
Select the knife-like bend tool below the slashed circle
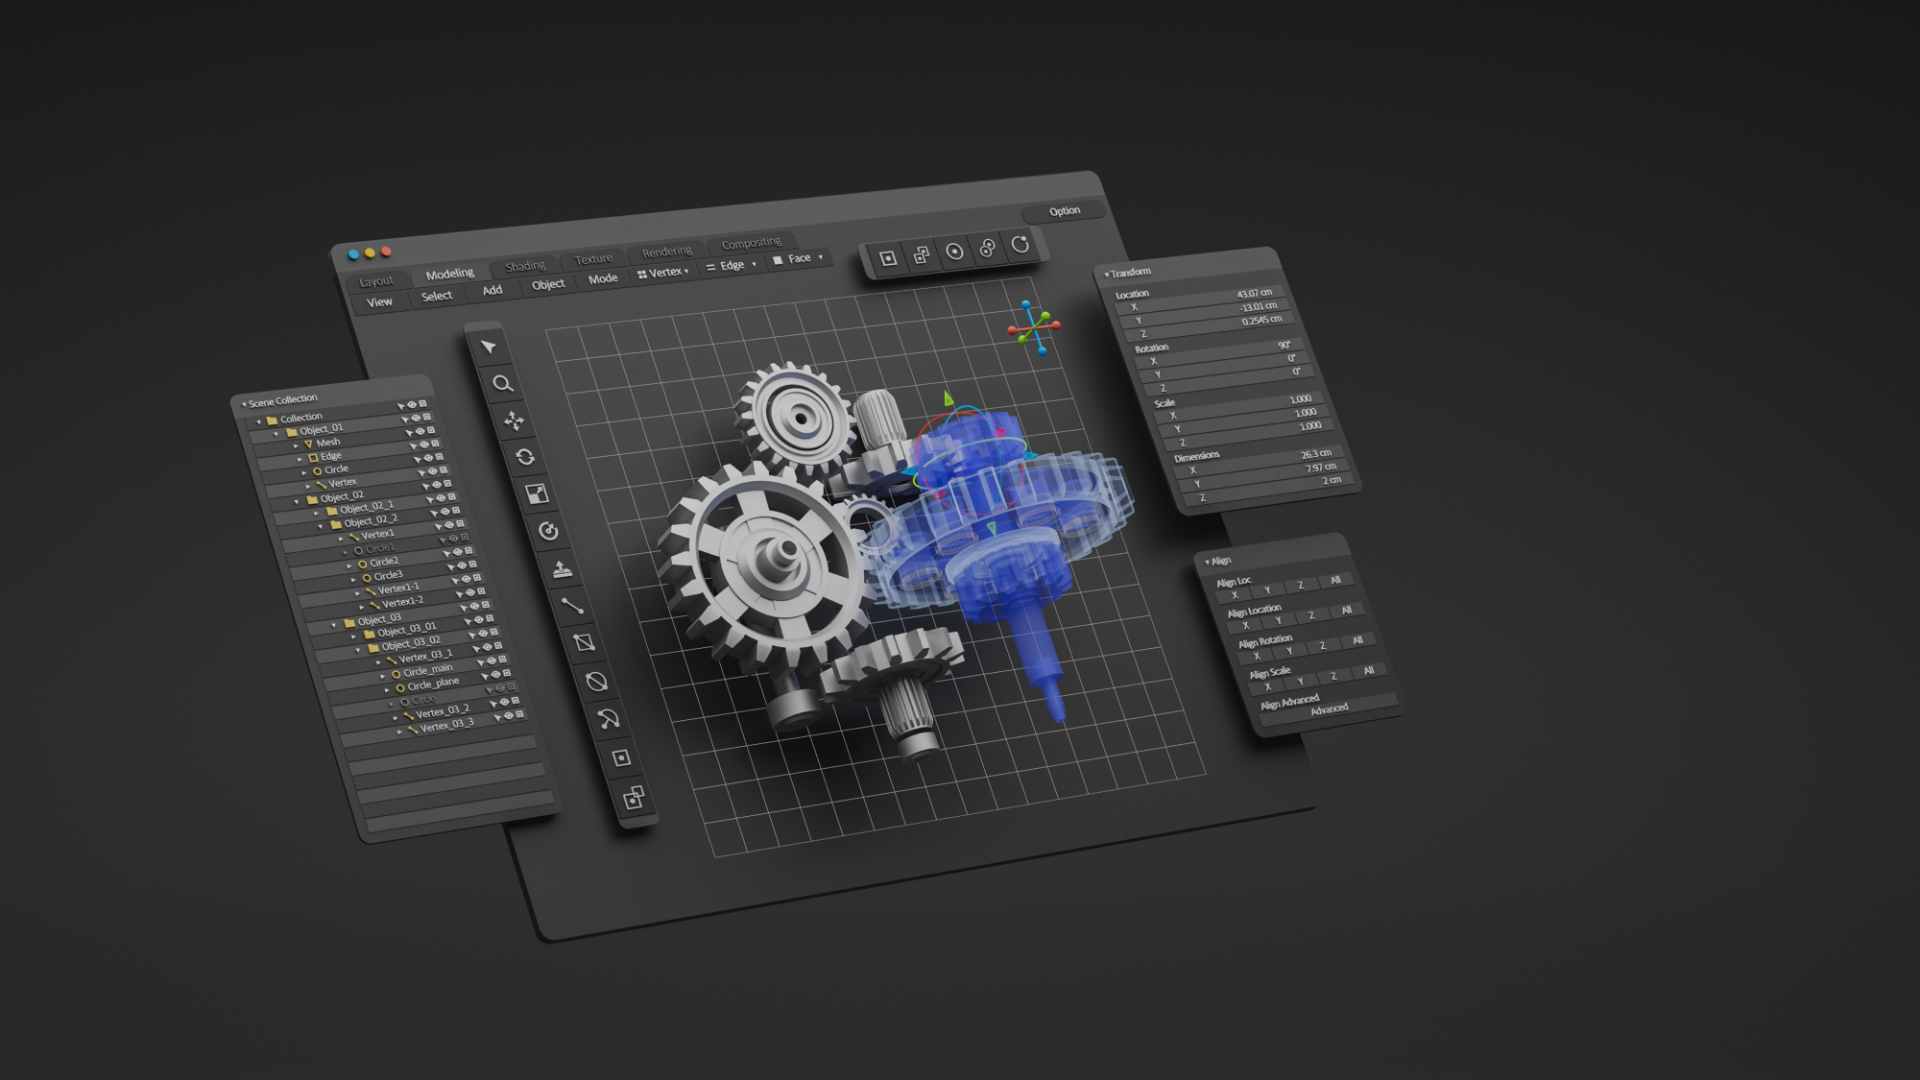[608, 718]
